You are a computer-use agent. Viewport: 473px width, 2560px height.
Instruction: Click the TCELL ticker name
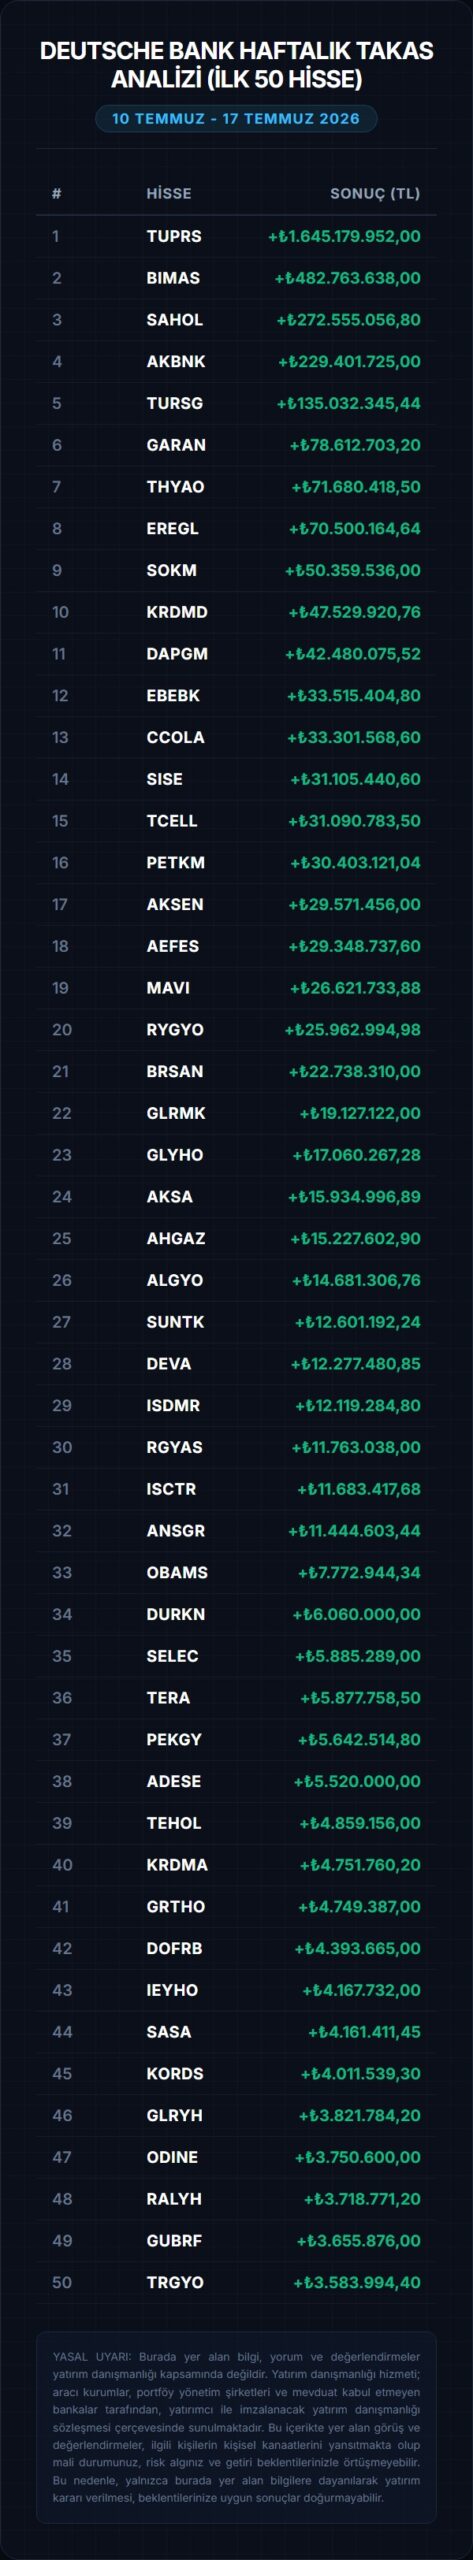172,821
